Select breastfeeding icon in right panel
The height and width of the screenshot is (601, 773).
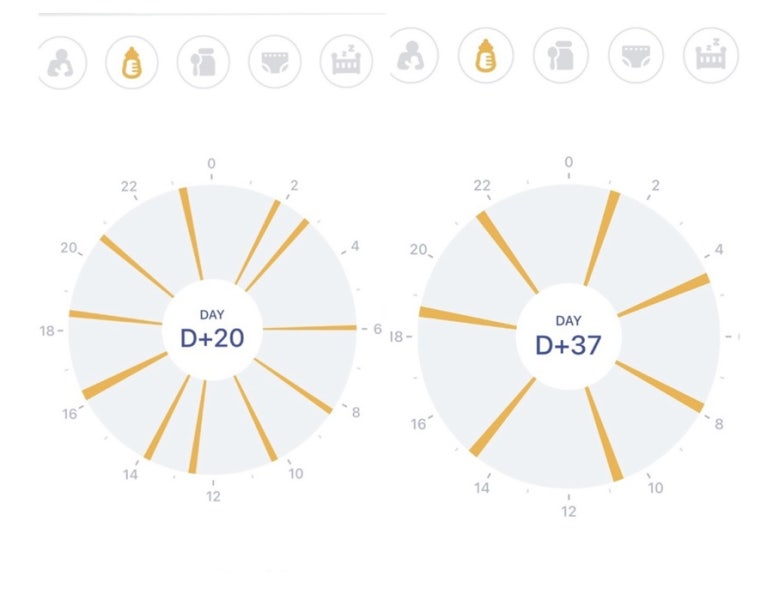[413, 55]
